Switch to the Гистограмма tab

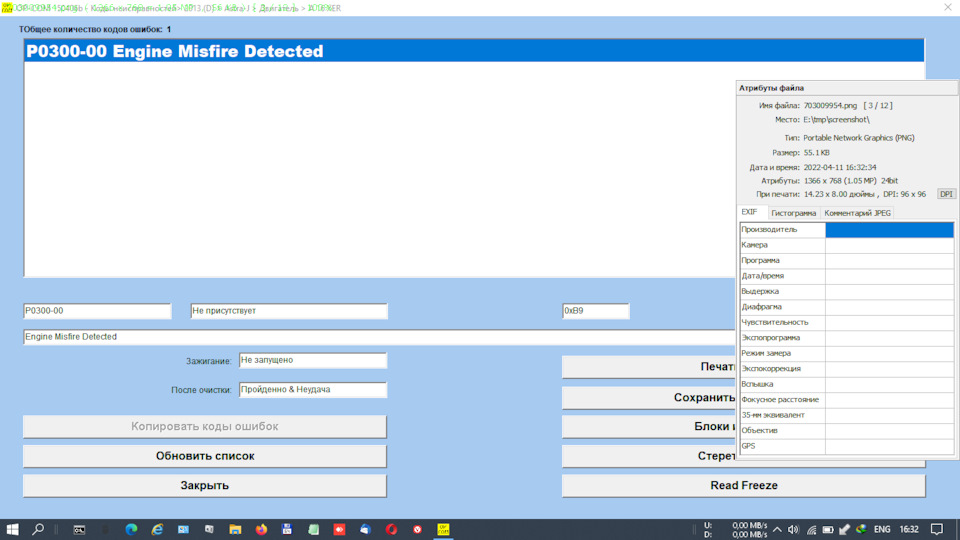(793, 213)
